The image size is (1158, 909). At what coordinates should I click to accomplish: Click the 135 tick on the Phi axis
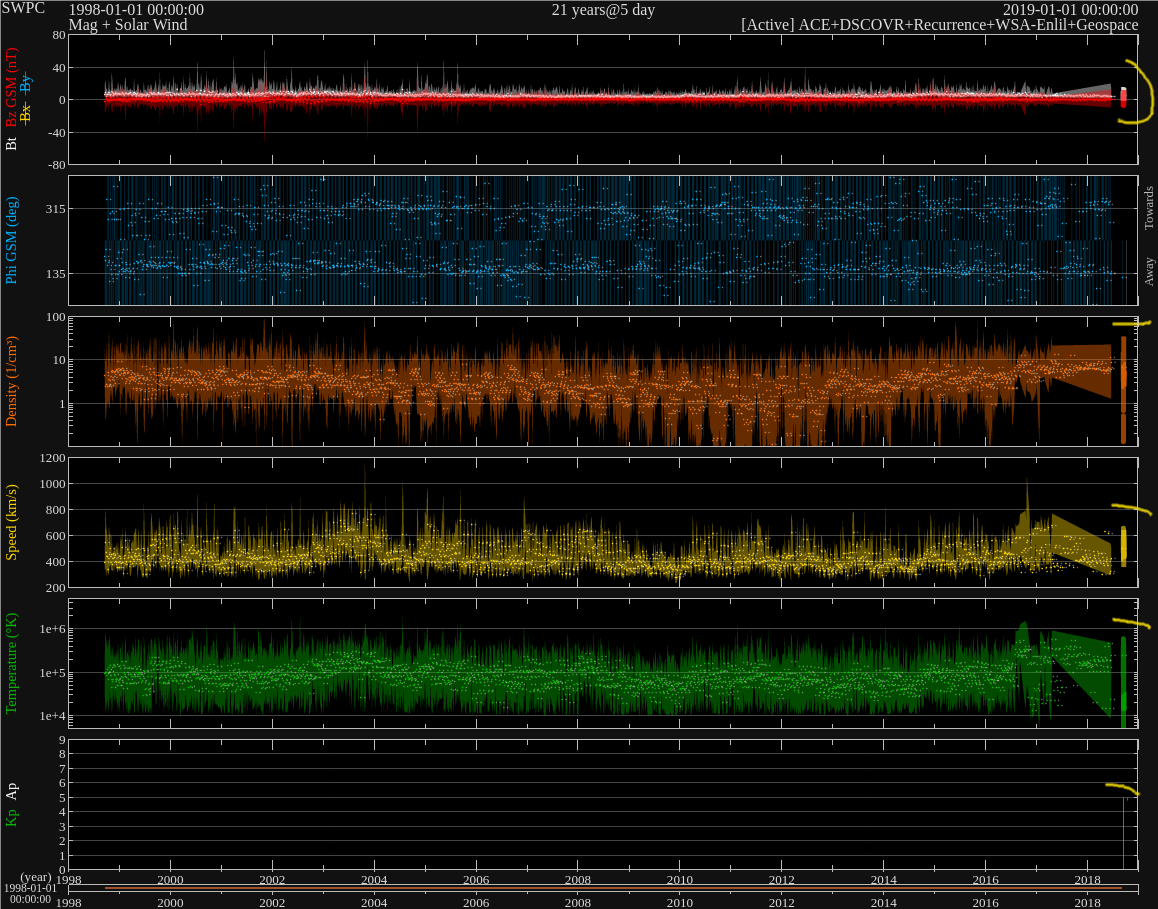56,274
